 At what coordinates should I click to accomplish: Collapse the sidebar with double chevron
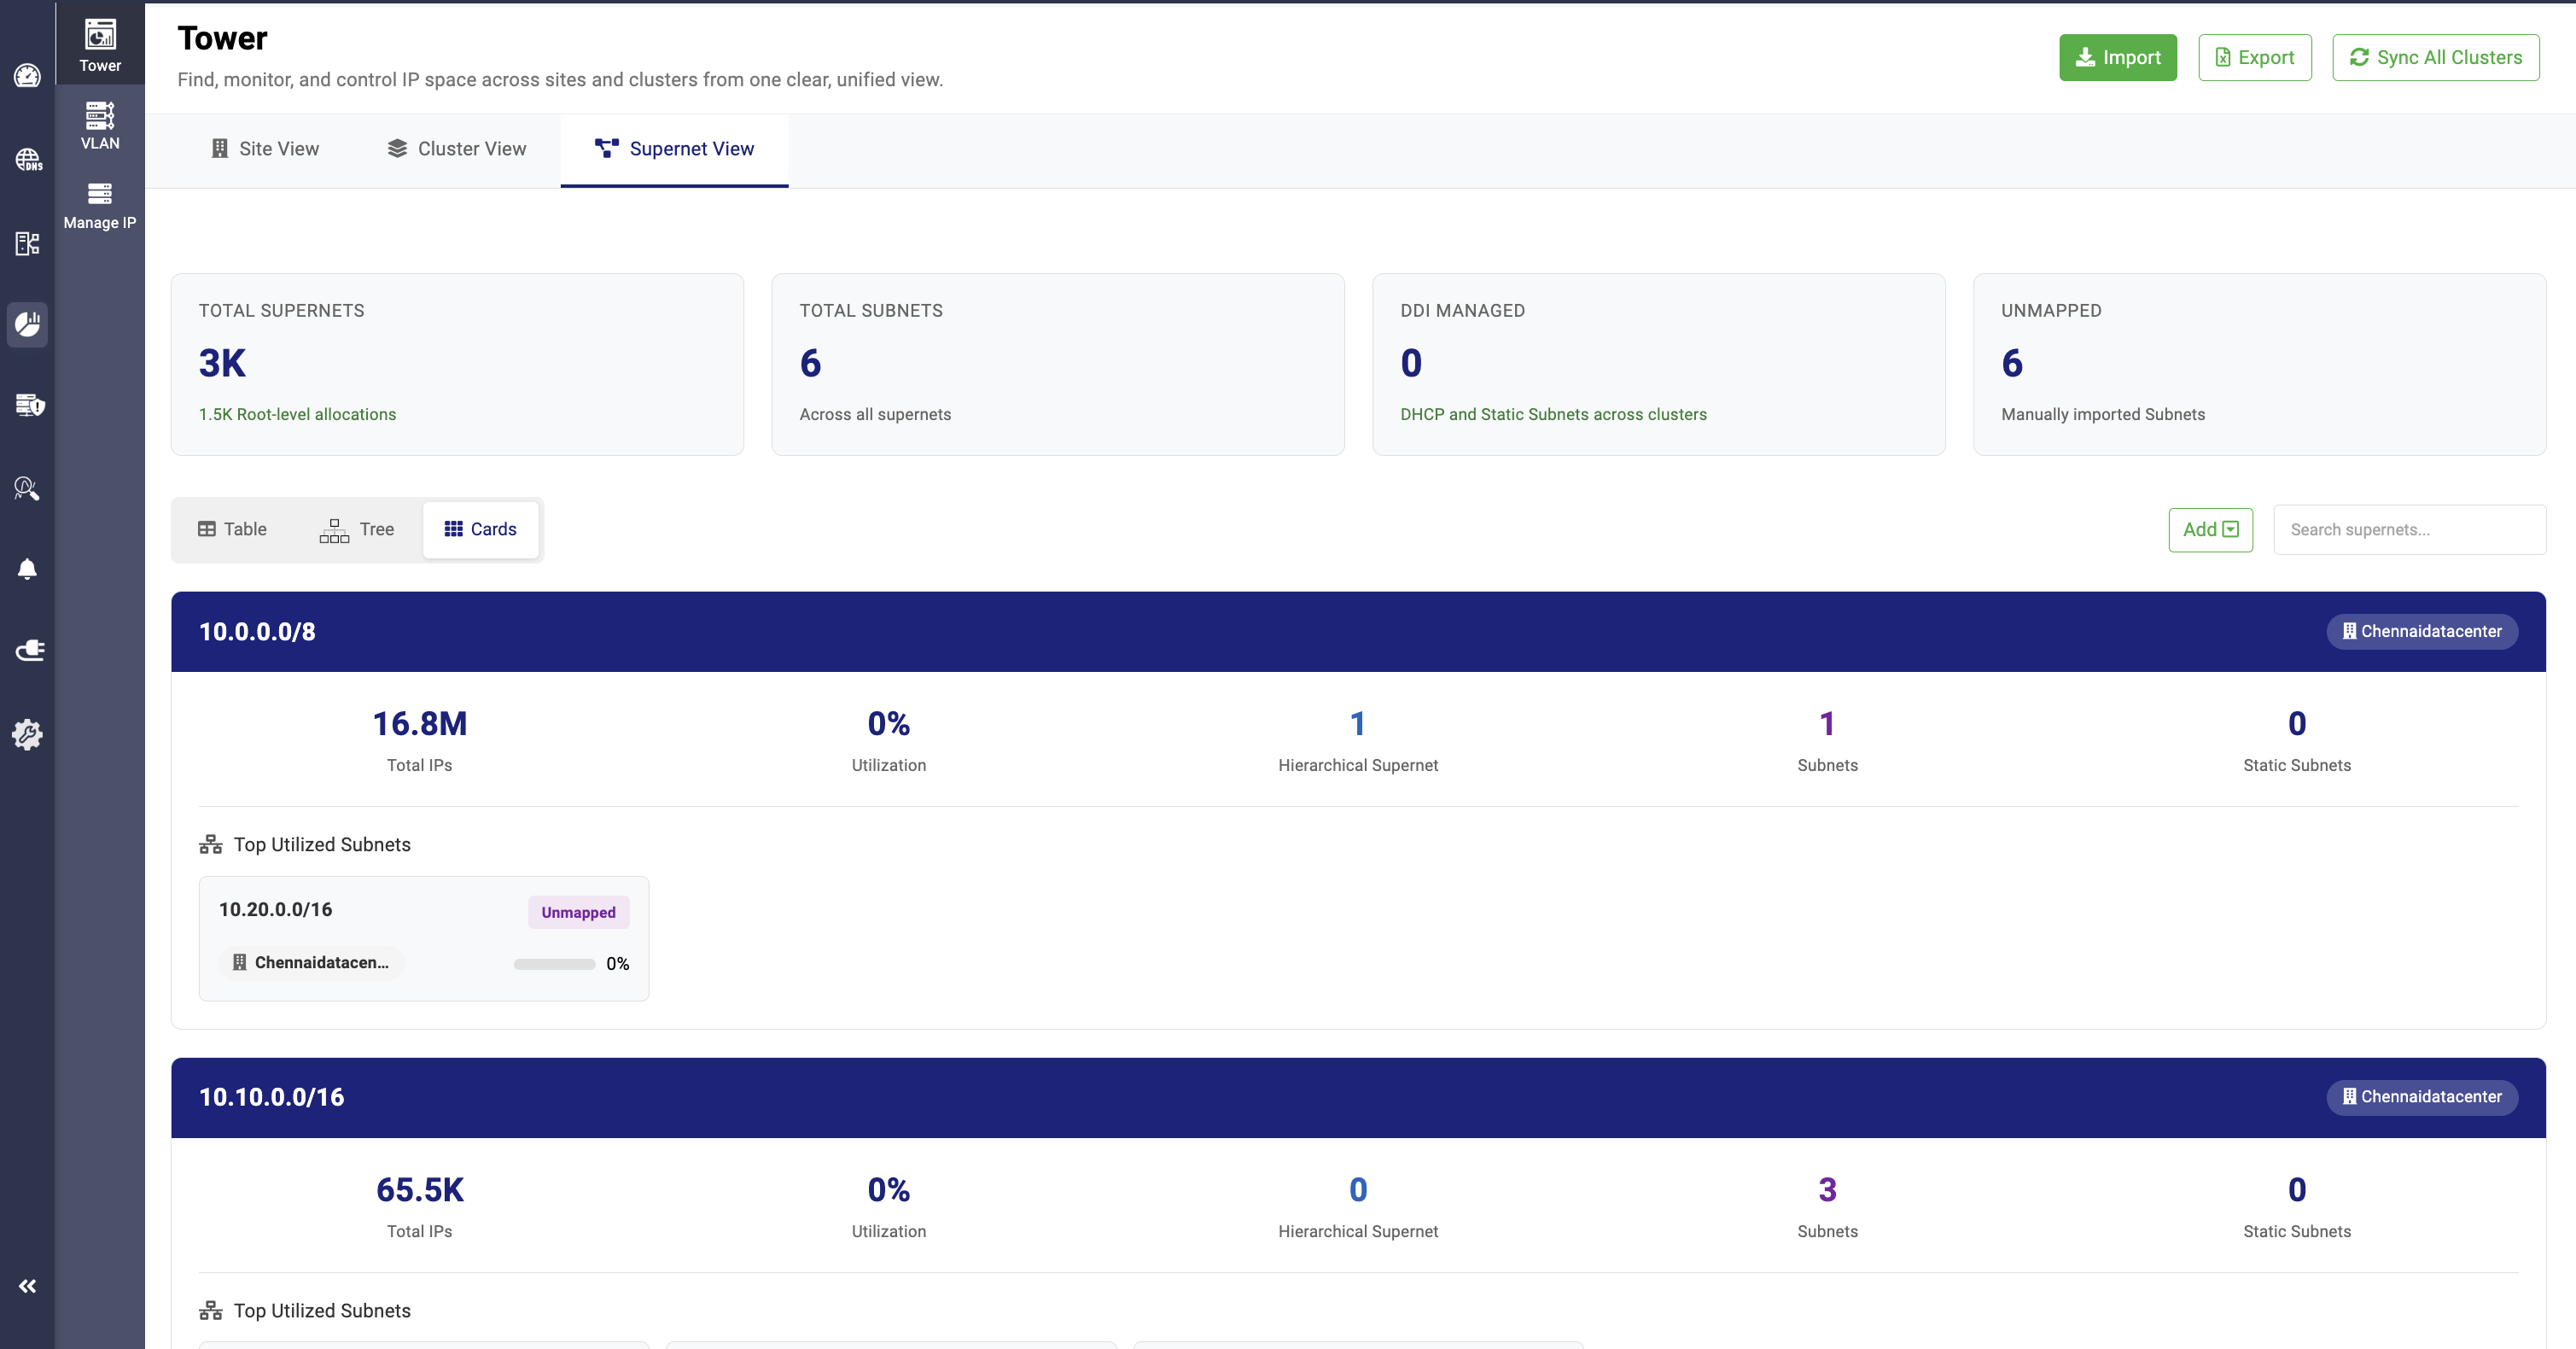click(27, 1286)
